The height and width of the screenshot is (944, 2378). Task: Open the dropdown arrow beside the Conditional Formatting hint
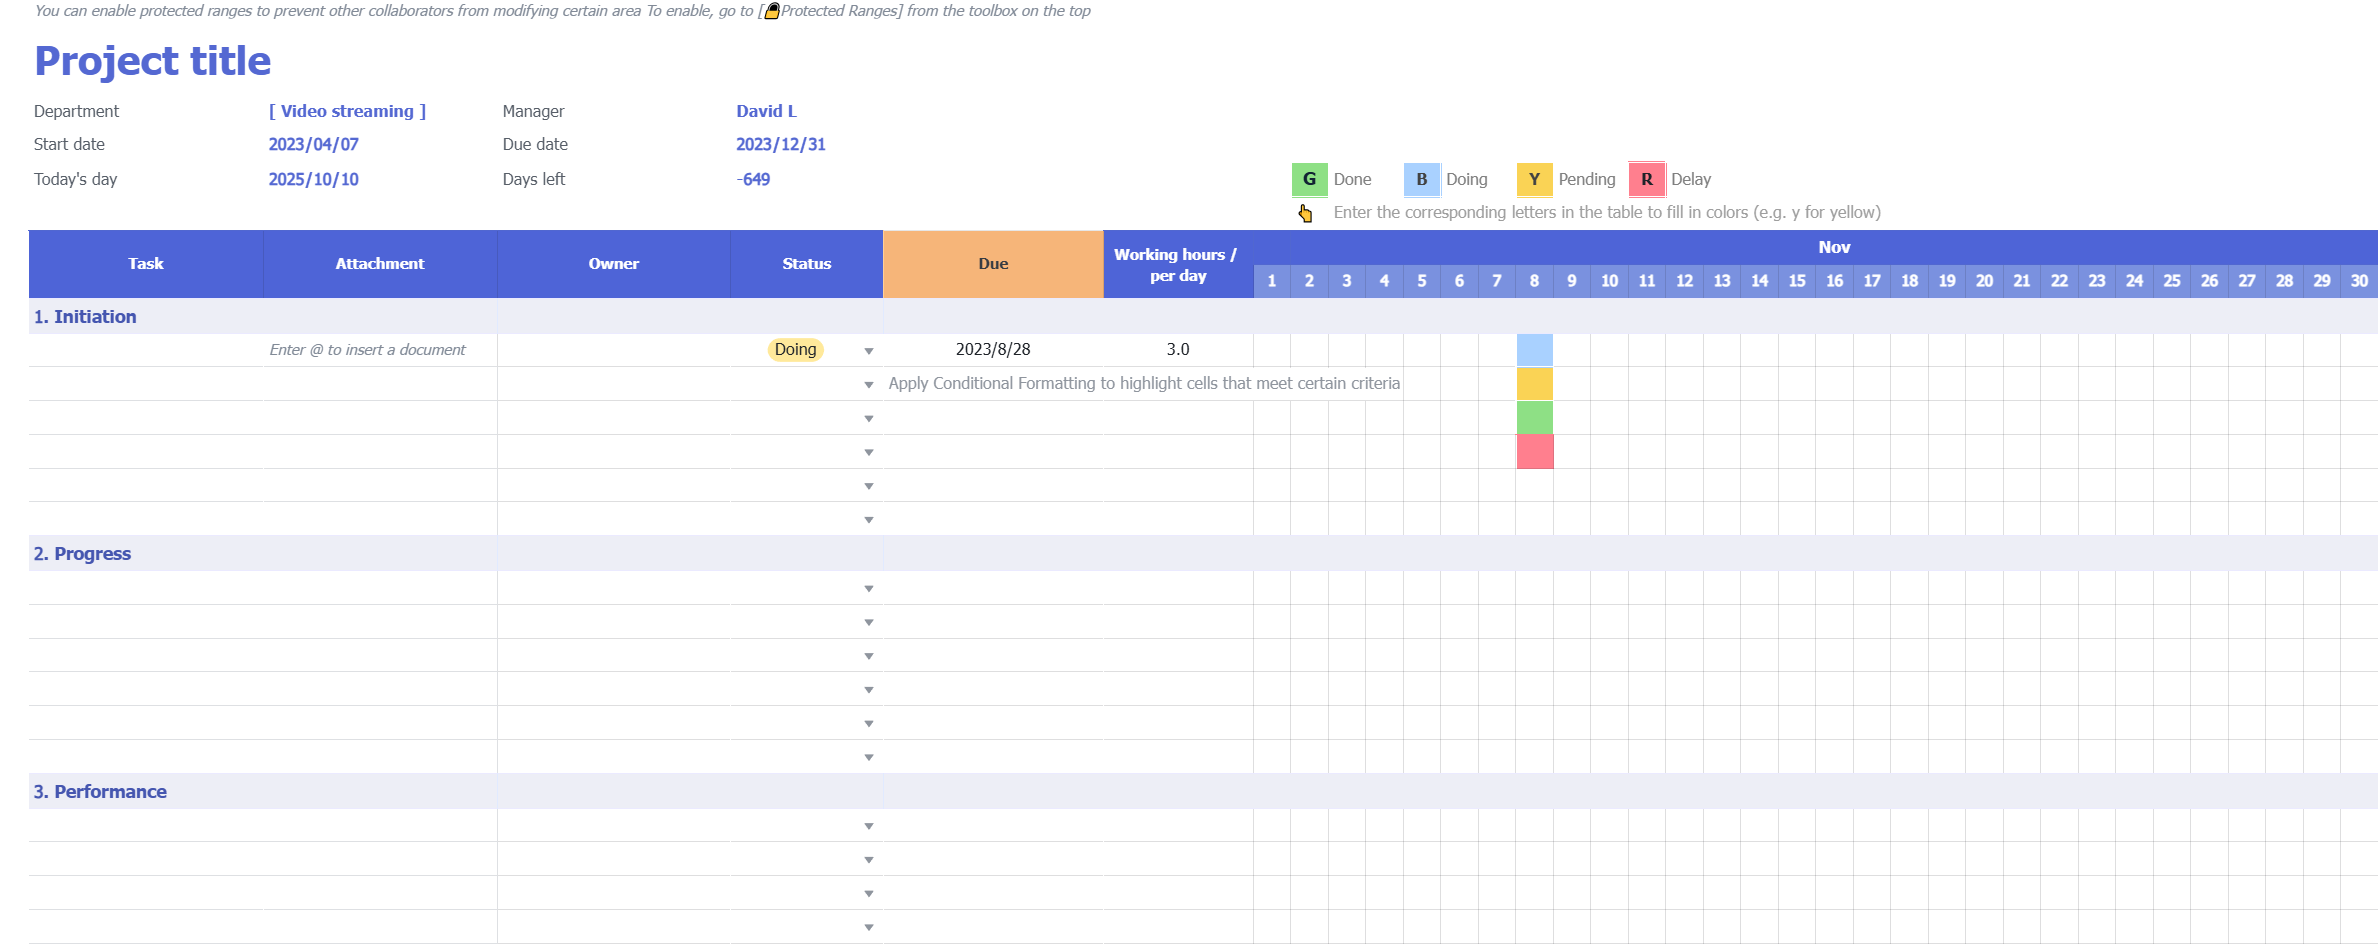coord(869,385)
